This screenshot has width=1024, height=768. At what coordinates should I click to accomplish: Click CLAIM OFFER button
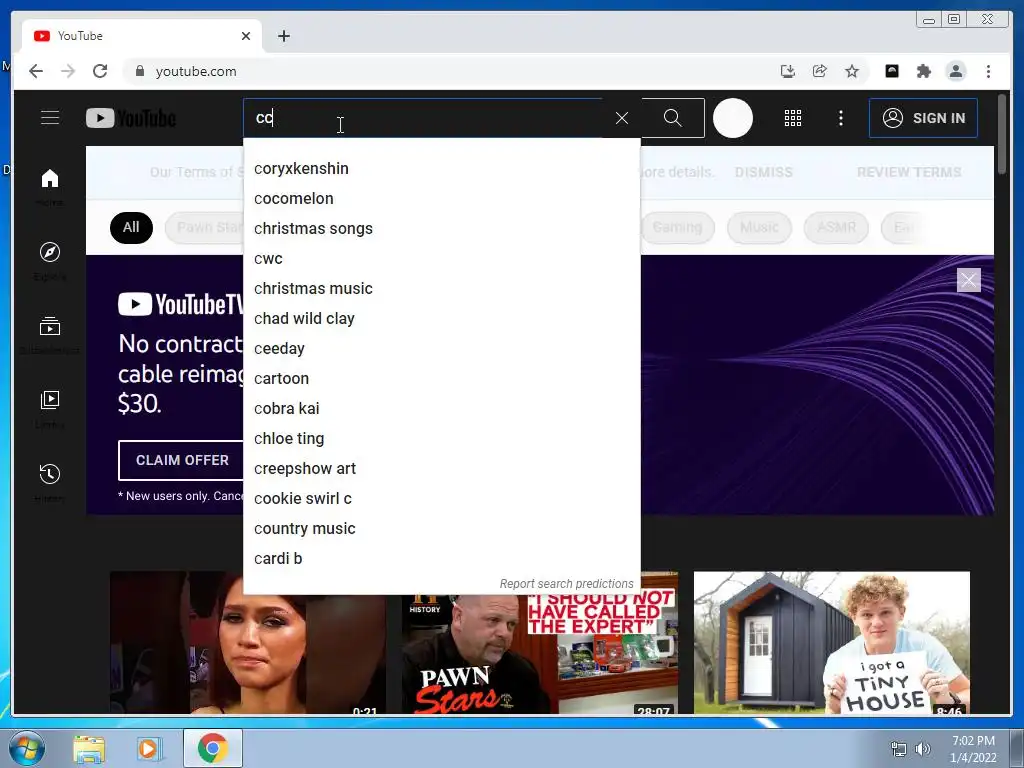(x=182, y=460)
